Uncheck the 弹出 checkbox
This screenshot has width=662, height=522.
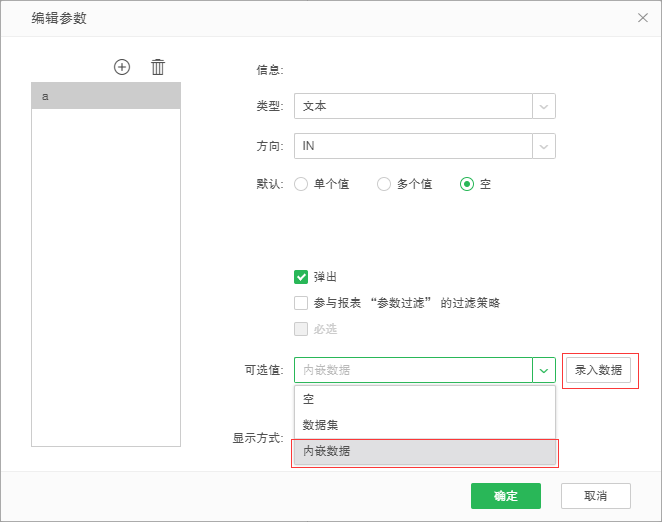click(301, 277)
